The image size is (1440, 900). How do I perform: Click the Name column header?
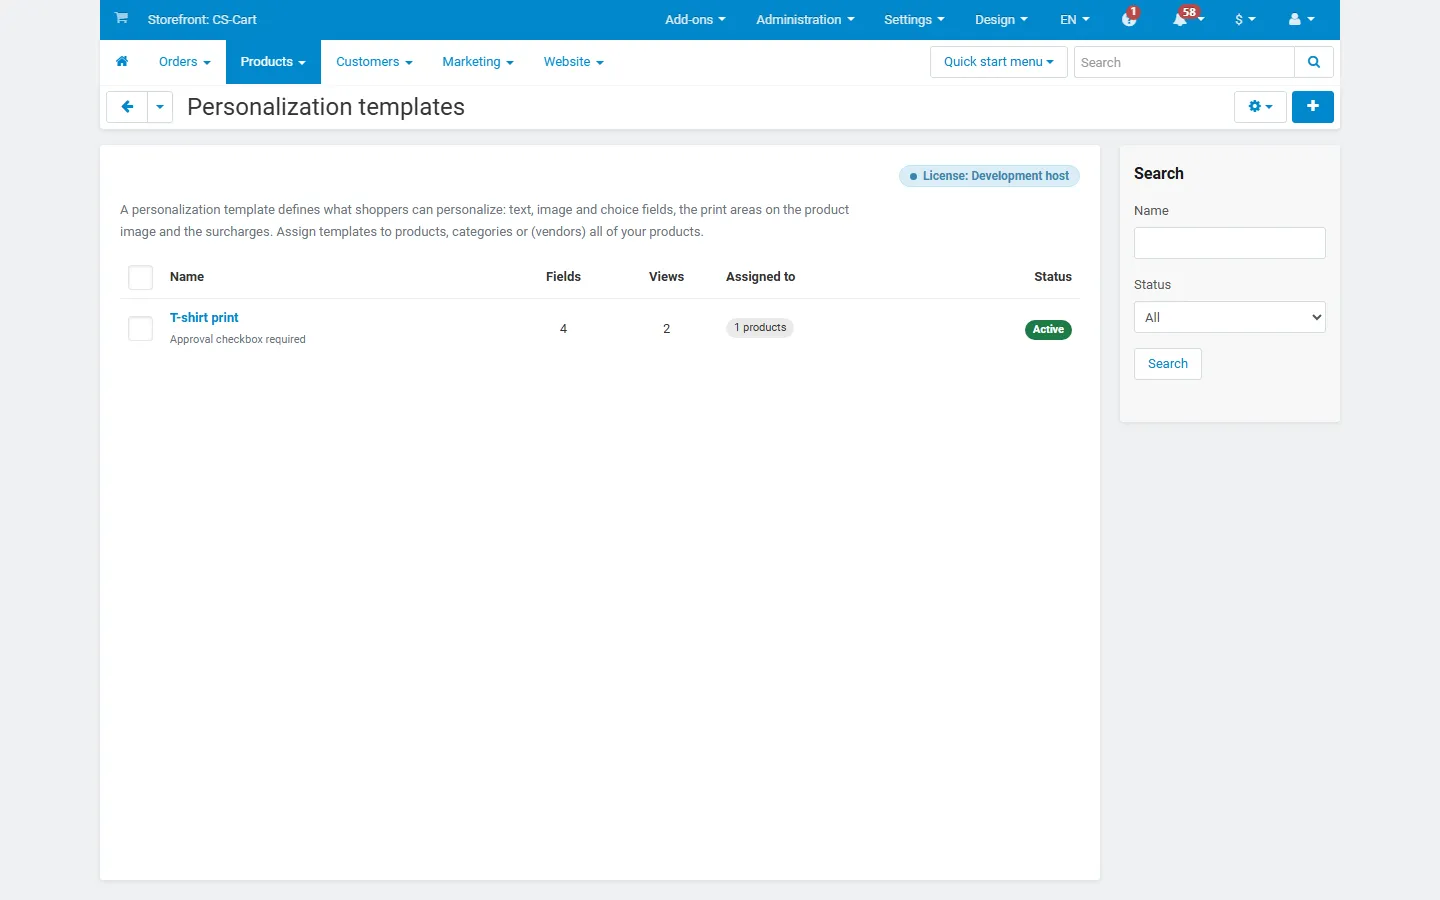point(187,277)
